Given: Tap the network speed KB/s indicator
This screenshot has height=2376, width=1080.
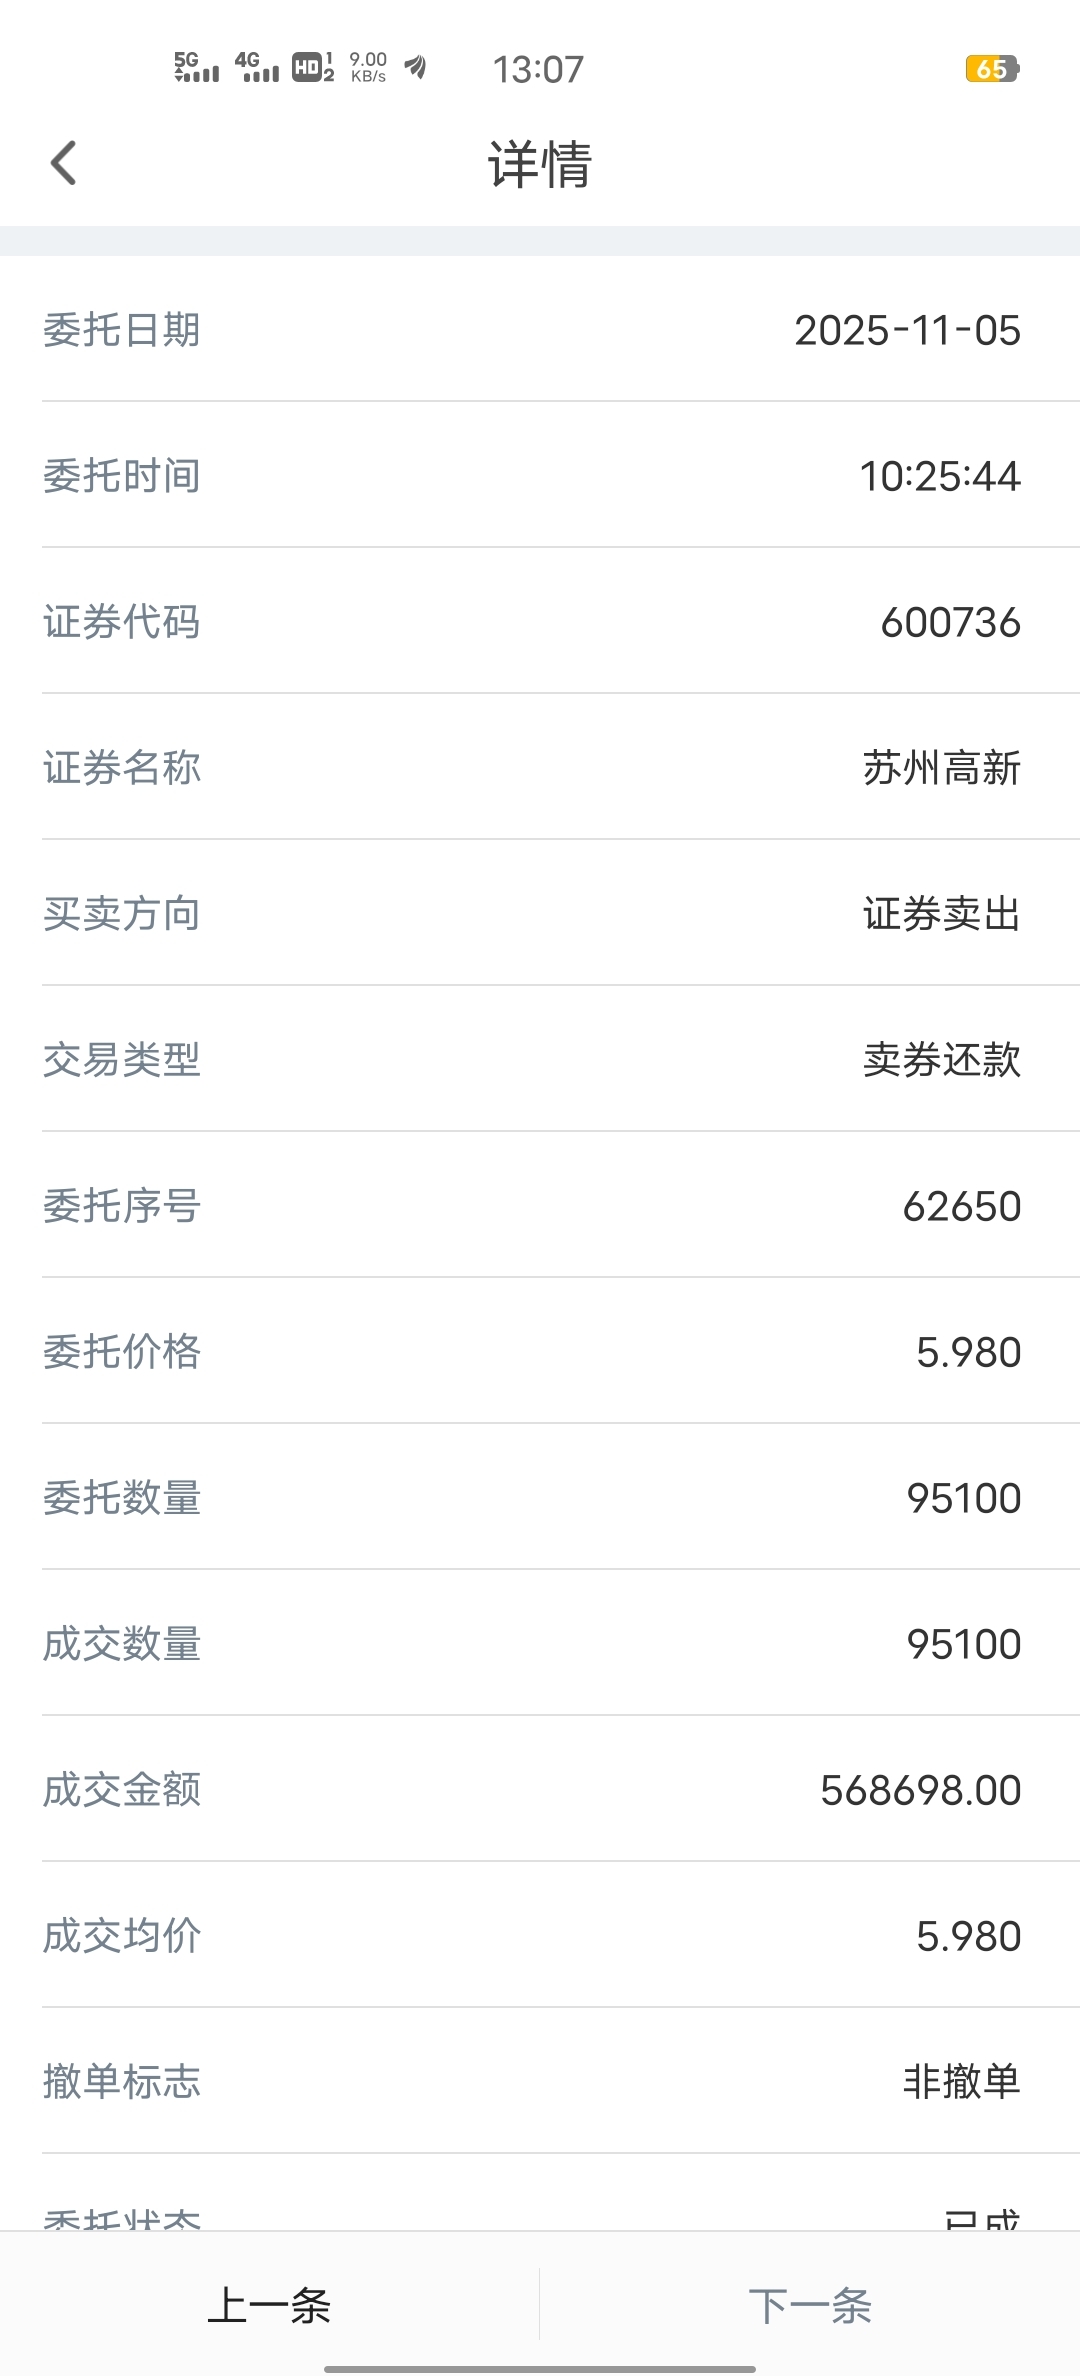Looking at the screenshot, I should 368,67.
